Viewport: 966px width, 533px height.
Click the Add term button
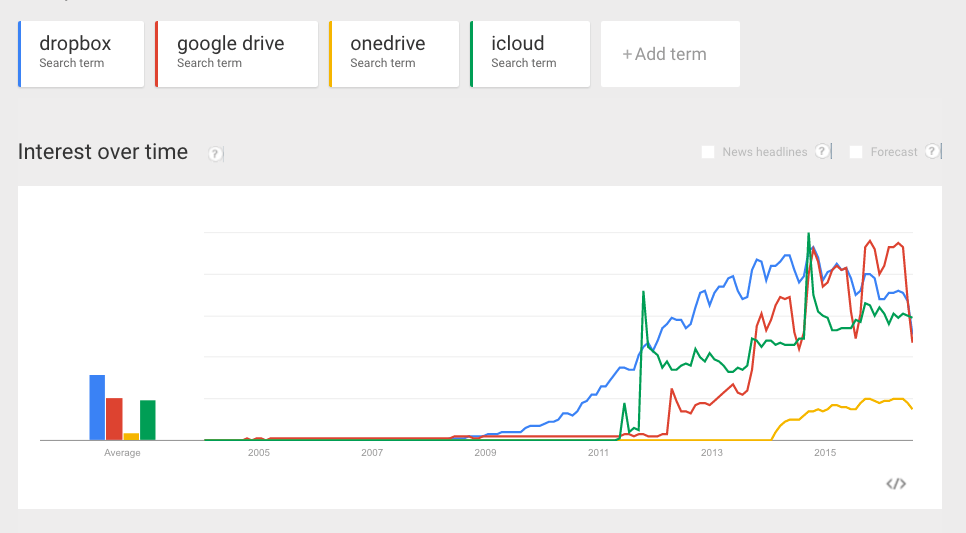[x=670, y=54]
